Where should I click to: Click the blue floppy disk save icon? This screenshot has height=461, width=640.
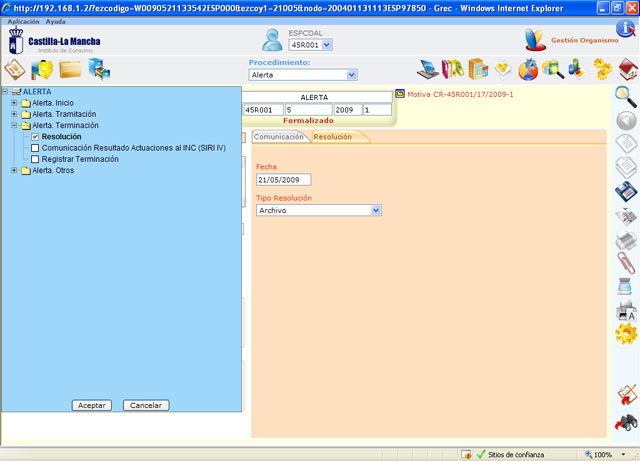pos(625,192)
